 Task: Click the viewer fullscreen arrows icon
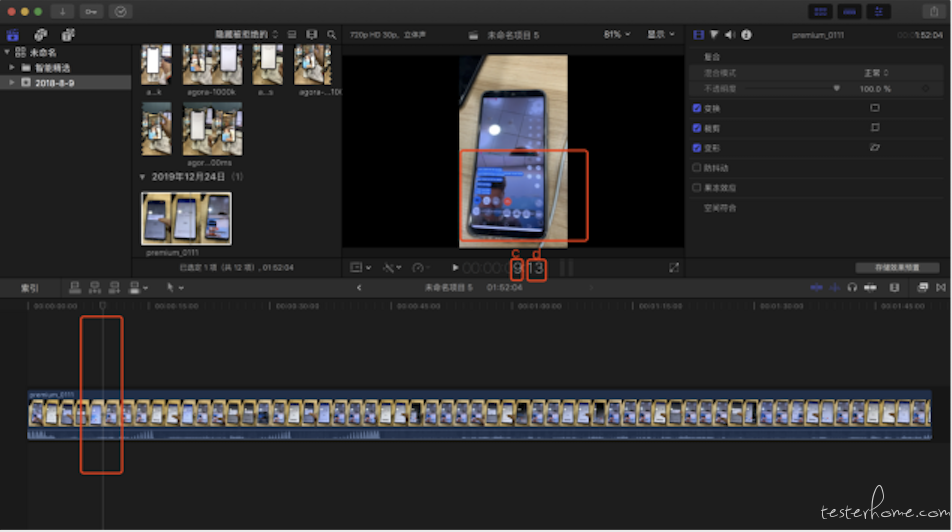674,268
